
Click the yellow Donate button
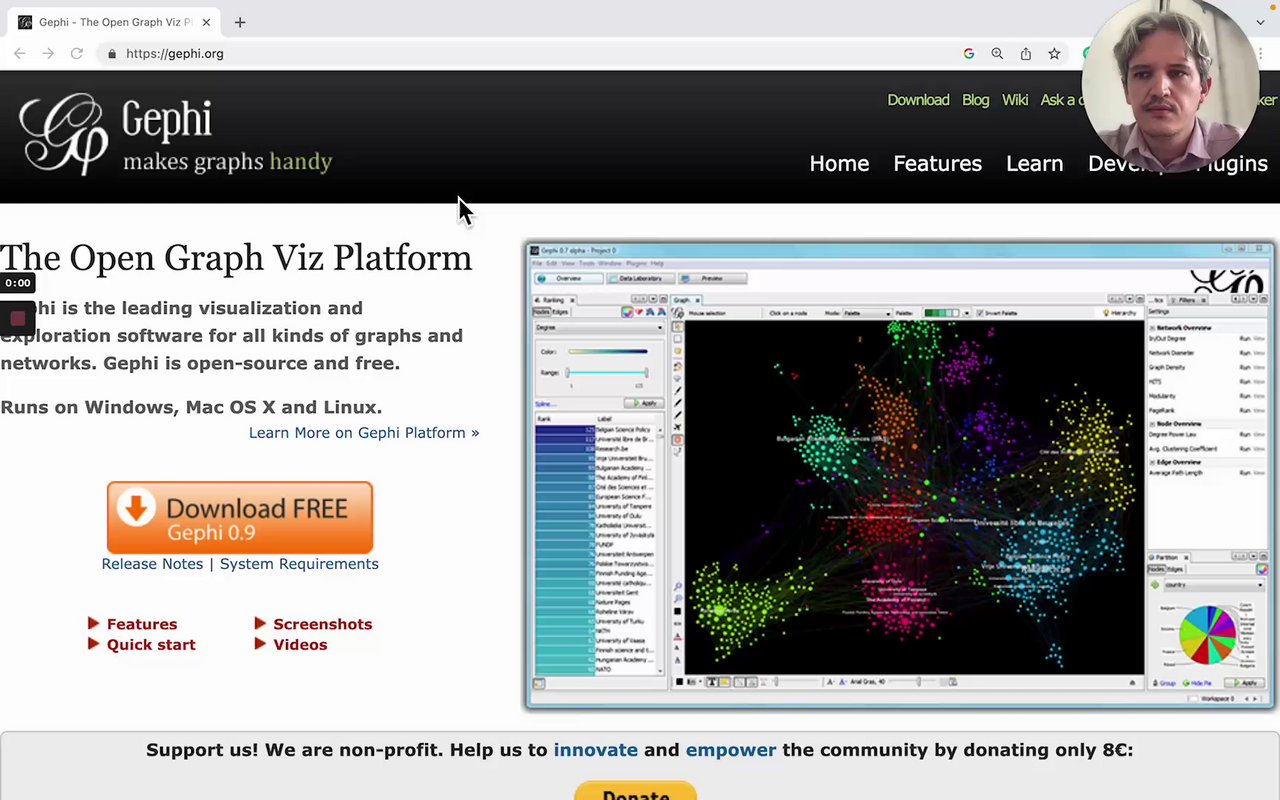(x=636, y=791)
